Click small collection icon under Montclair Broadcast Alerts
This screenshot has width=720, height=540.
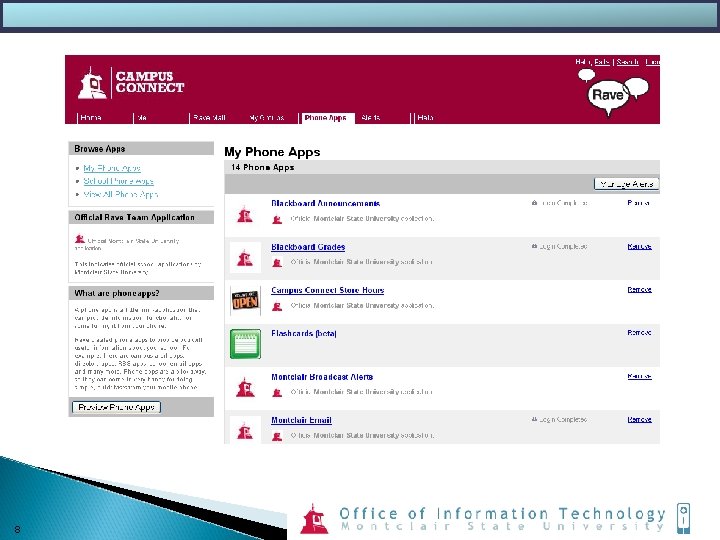[x=277, y=393]
